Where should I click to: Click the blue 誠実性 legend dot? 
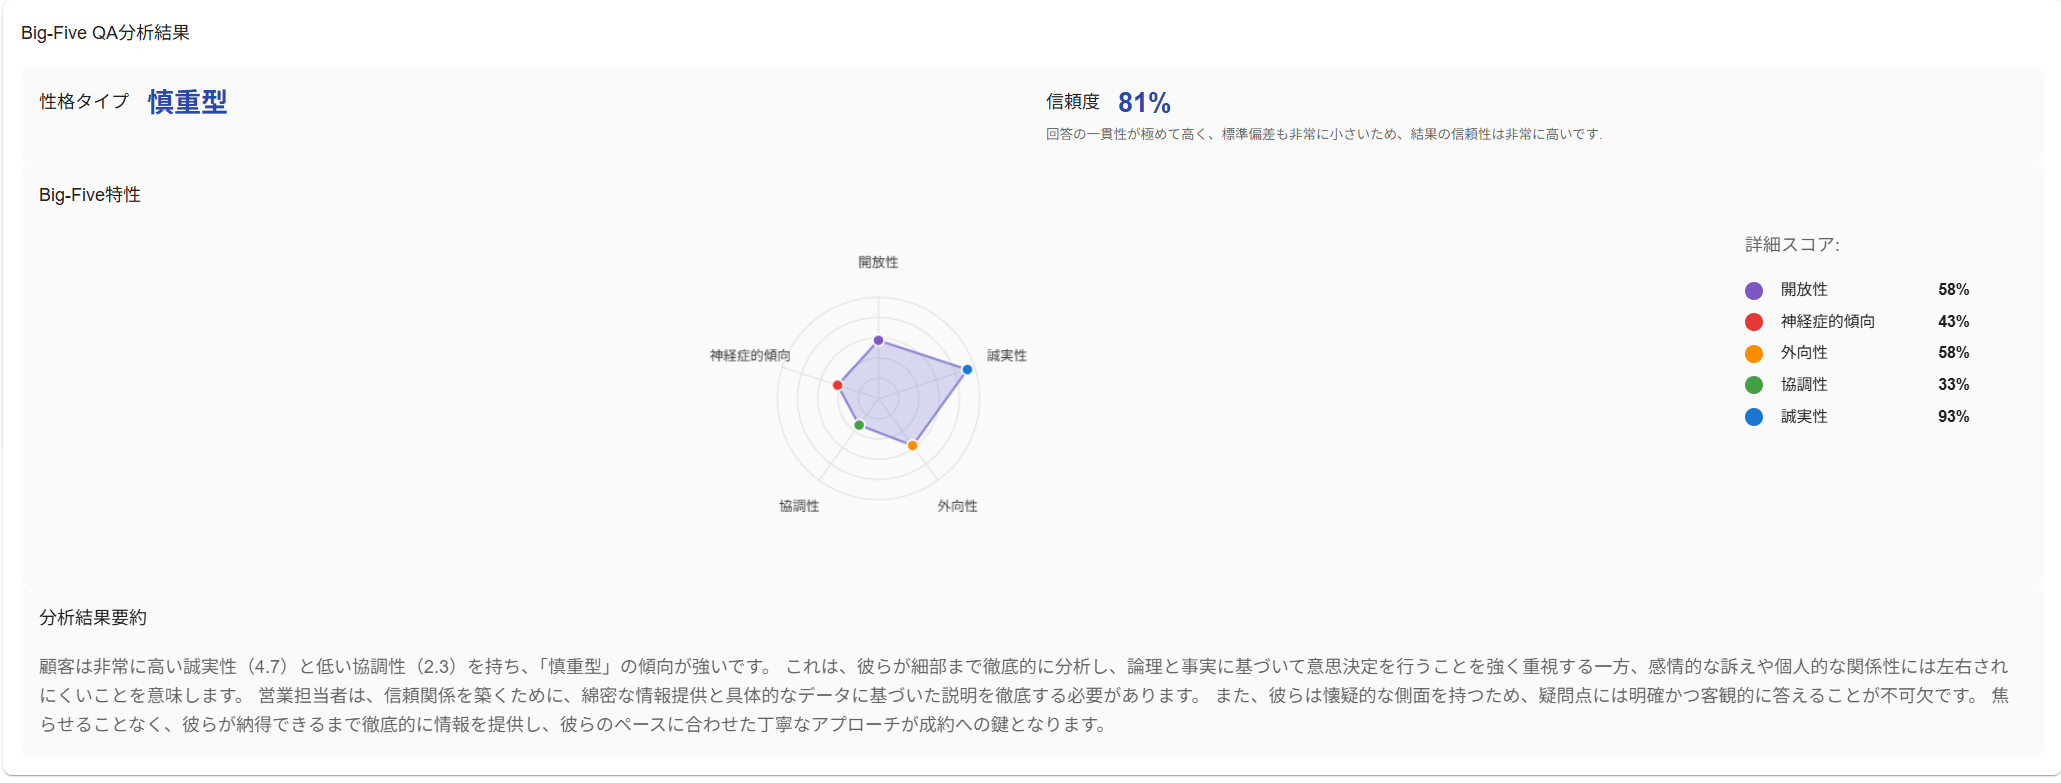1754,417
